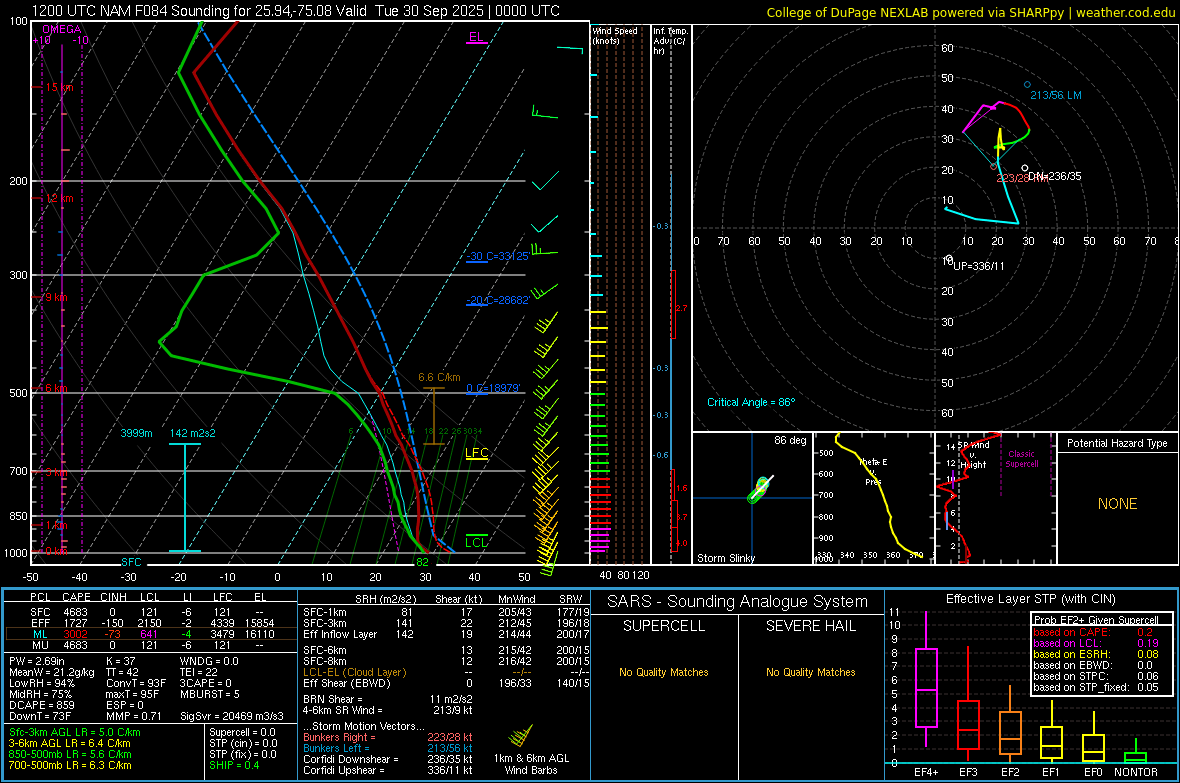
Task: Click the green "Sfc-3km AGL LR = 5.0 C/km" line
Action: tap(75, 733)
